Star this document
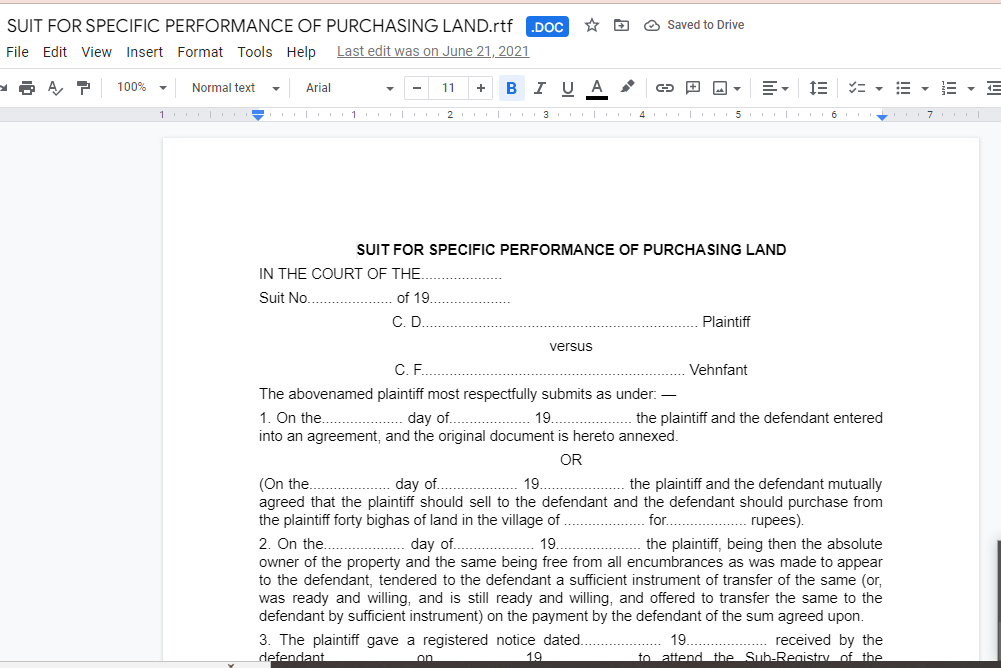Screen dimensions: 1001x668 click(592, 25)
